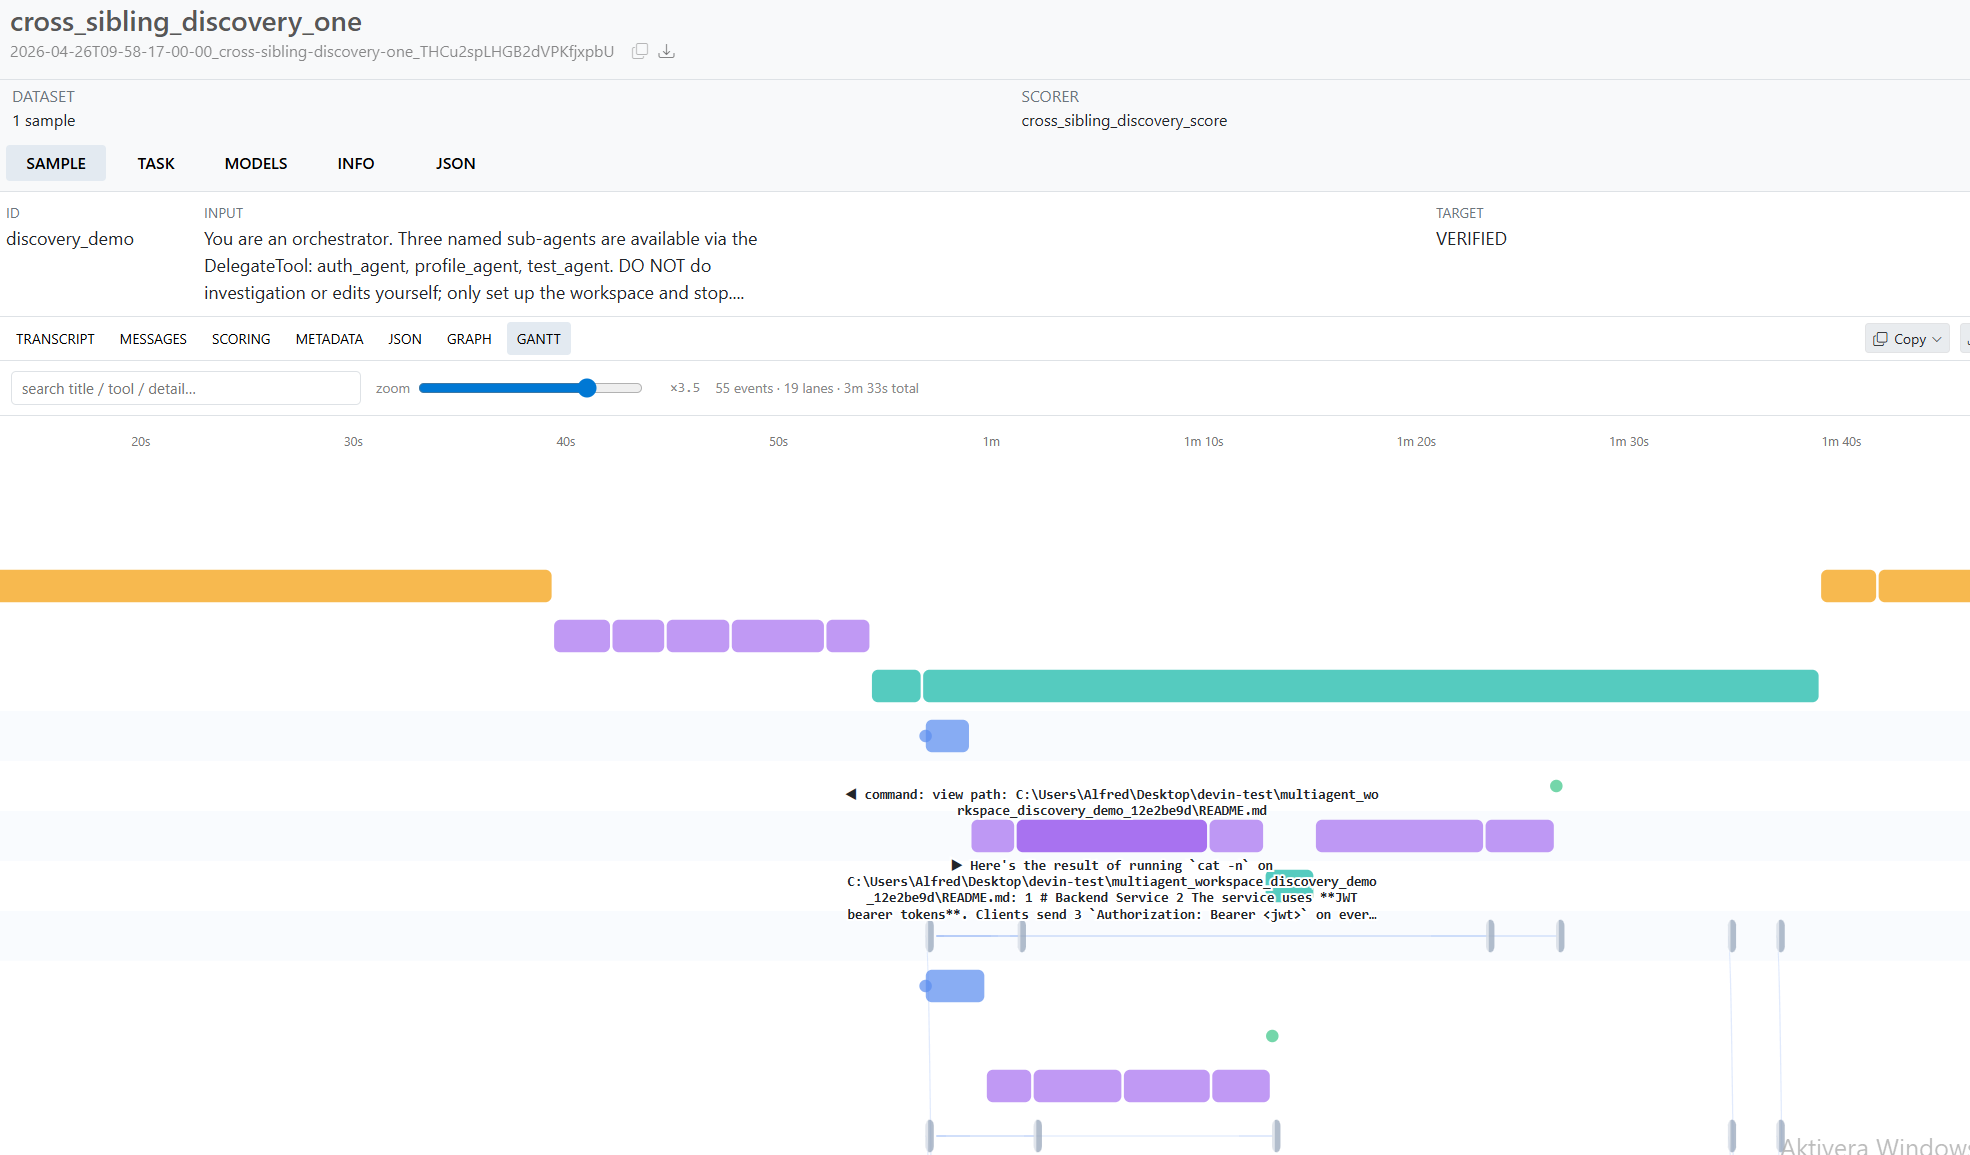Open the MODELS tab

[256, 163]
